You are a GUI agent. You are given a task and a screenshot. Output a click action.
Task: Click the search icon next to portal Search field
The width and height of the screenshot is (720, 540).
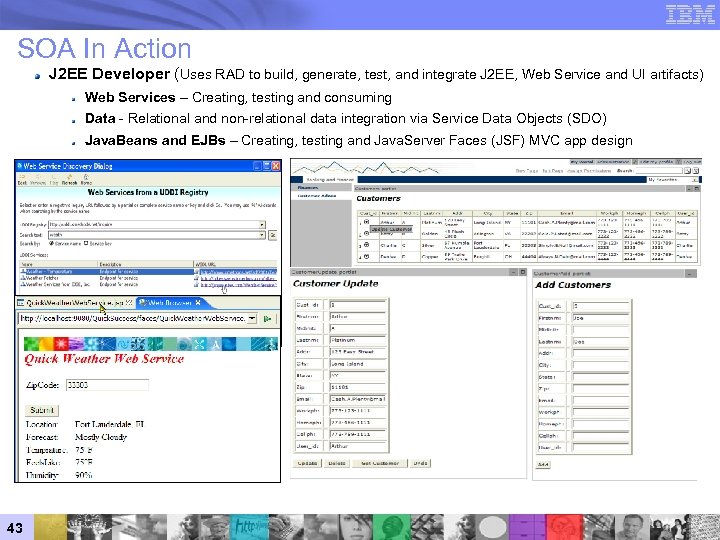pos(687,171)
